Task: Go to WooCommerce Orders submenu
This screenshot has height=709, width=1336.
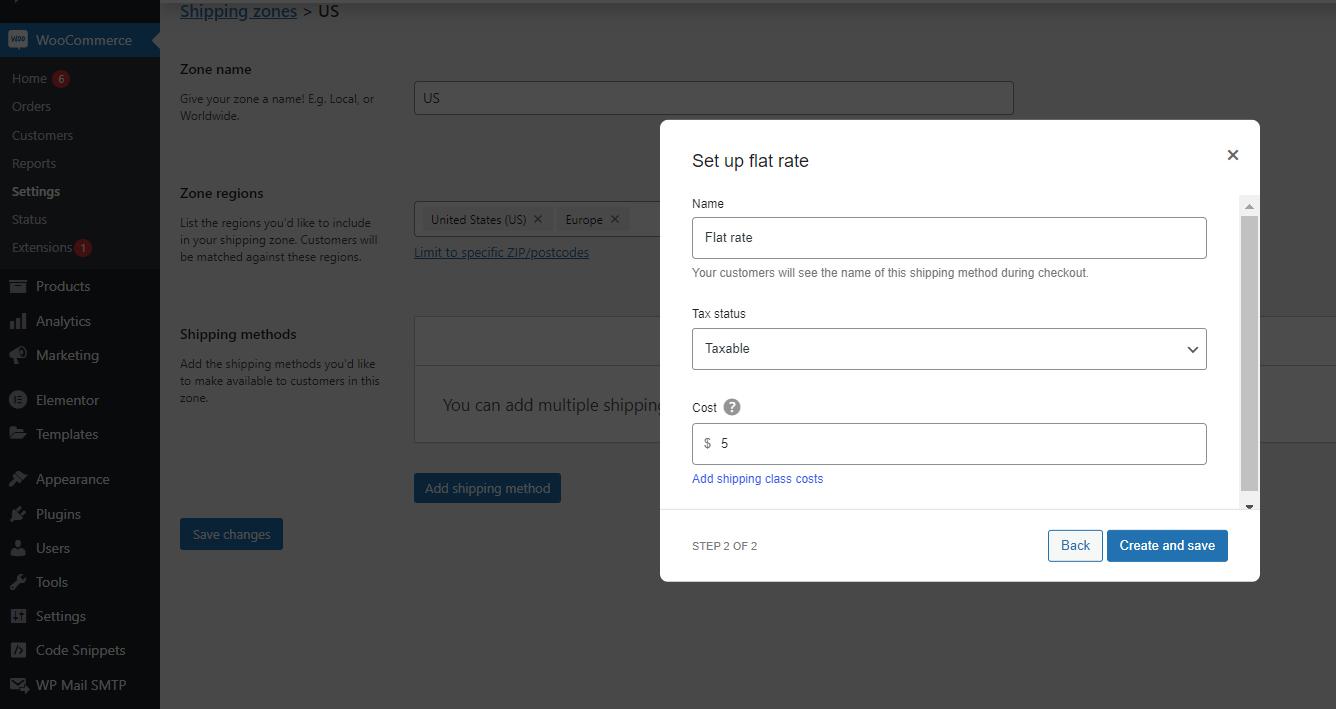Action: pyautogui.click(x=31, y=106)
